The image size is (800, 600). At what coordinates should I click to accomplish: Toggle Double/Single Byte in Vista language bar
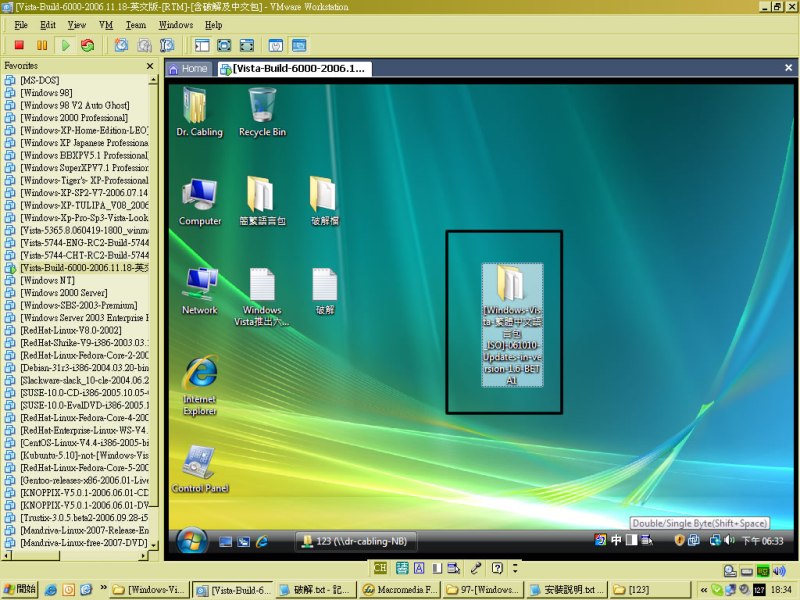point(632,540)
